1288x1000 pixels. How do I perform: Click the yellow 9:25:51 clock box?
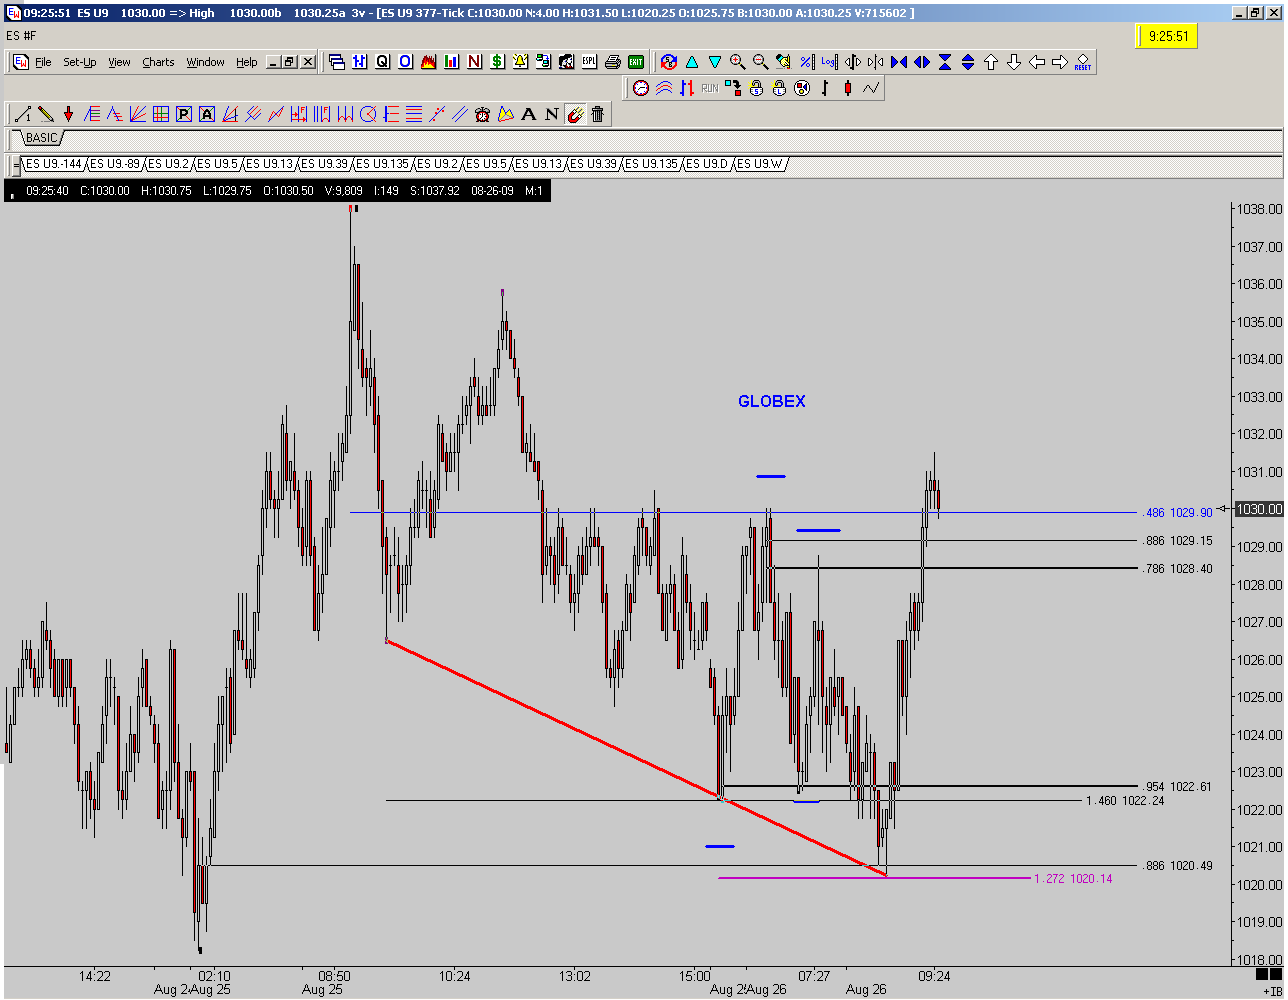[x=1167, y=36]
